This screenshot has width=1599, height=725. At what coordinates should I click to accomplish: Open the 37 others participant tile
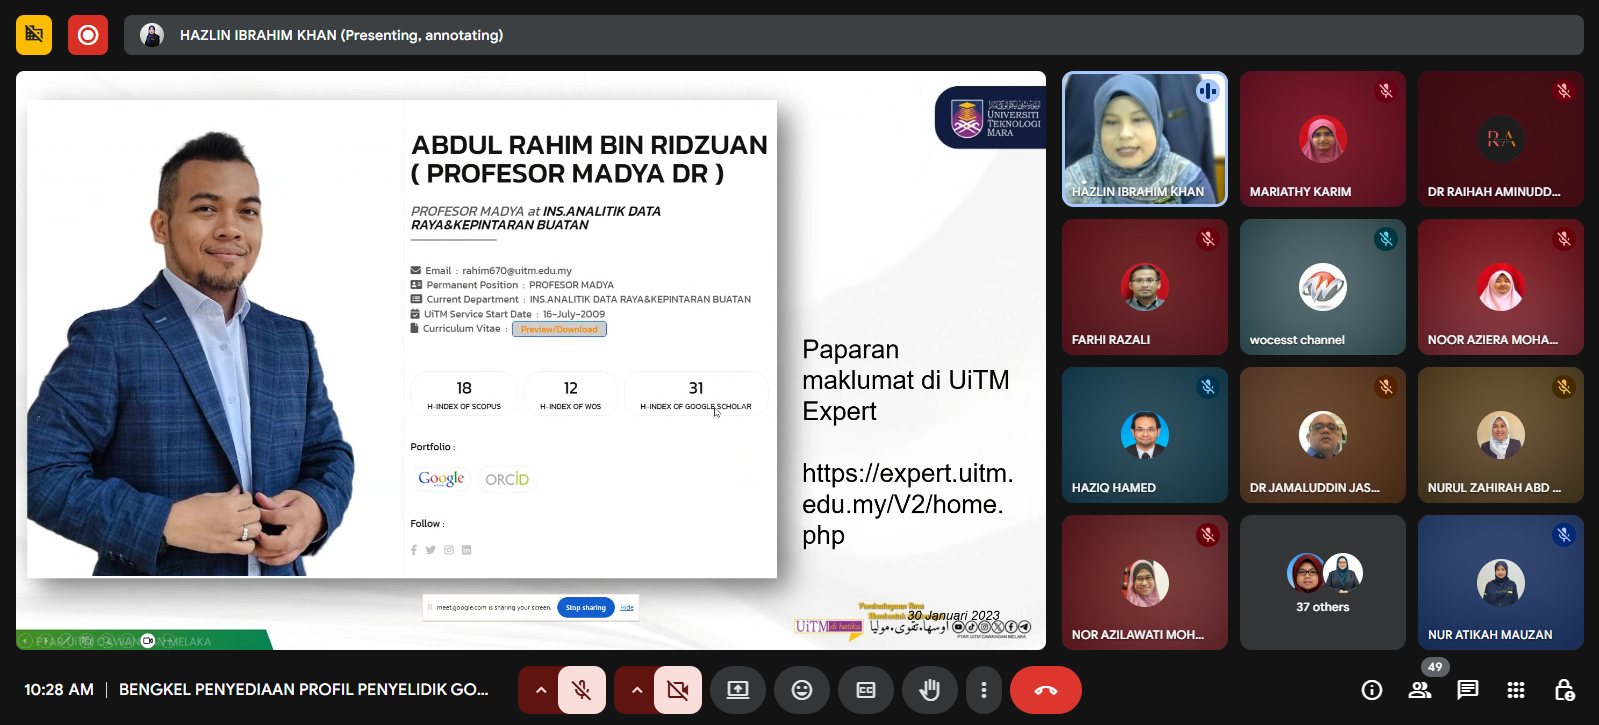pos(1322,583)
